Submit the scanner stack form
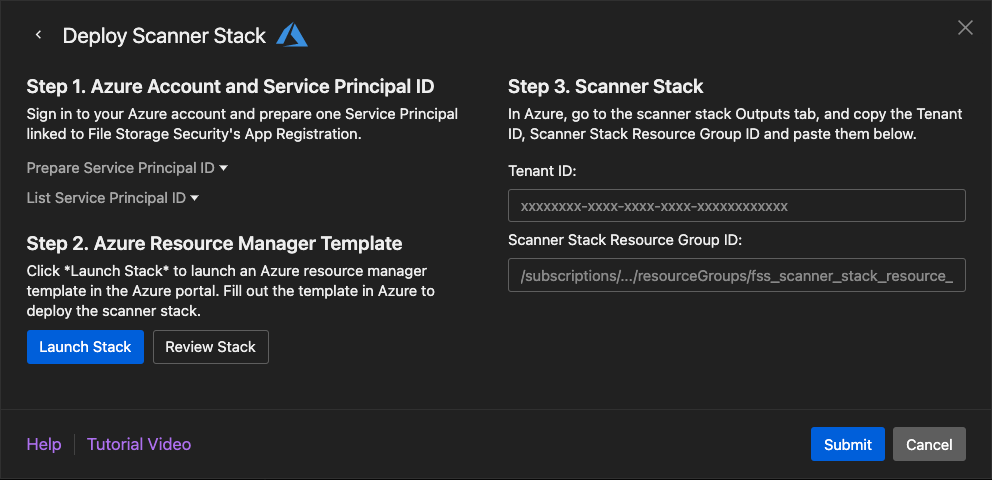 [x=848, y=444]
